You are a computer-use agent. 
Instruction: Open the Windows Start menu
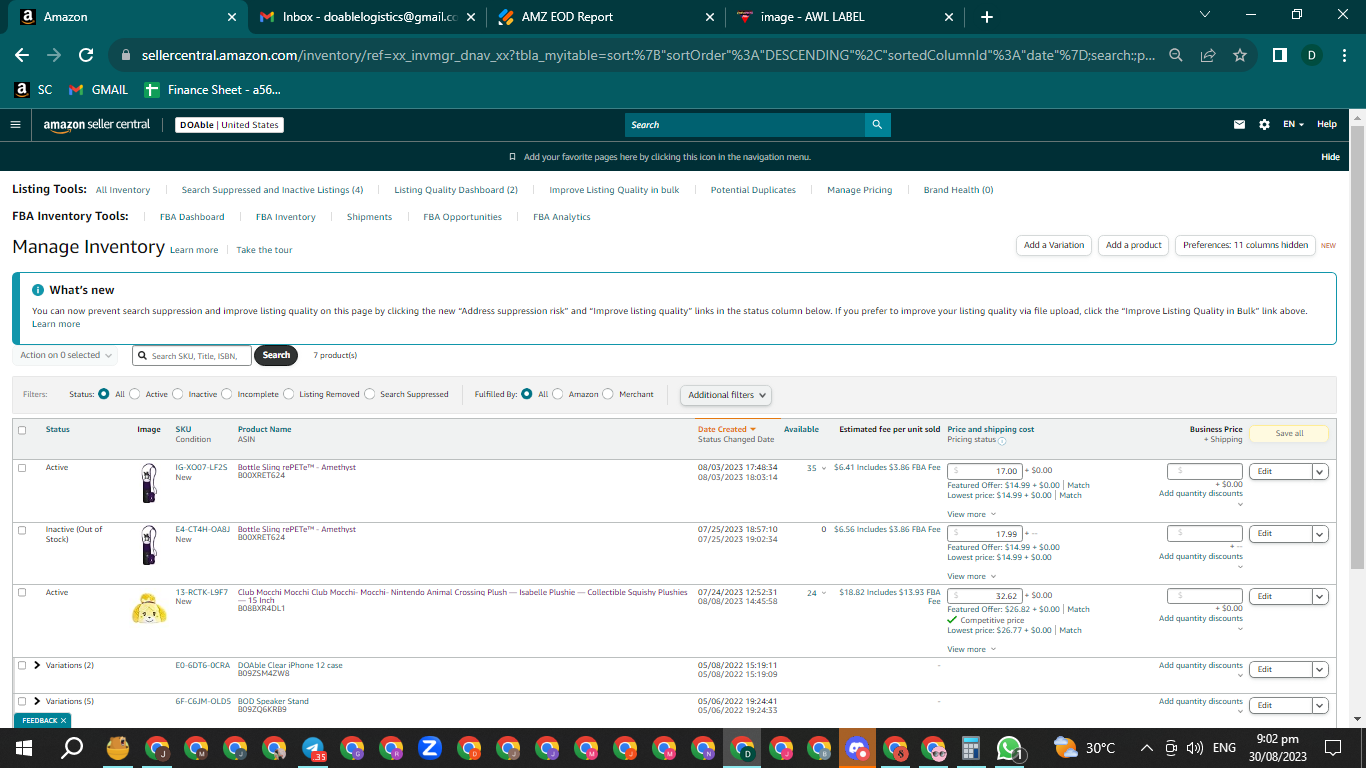pyautogui.click(x=24, y=748)
